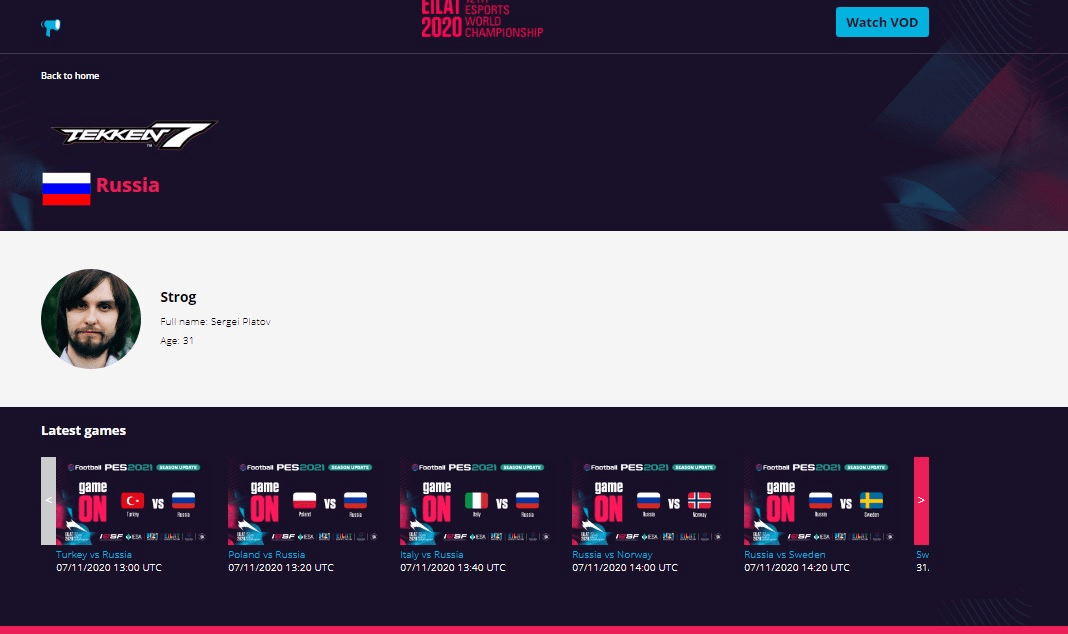Open Russia vs Norway game thumbnail
This screenshot has height=634, width=1068.
[x=649, y=500]
